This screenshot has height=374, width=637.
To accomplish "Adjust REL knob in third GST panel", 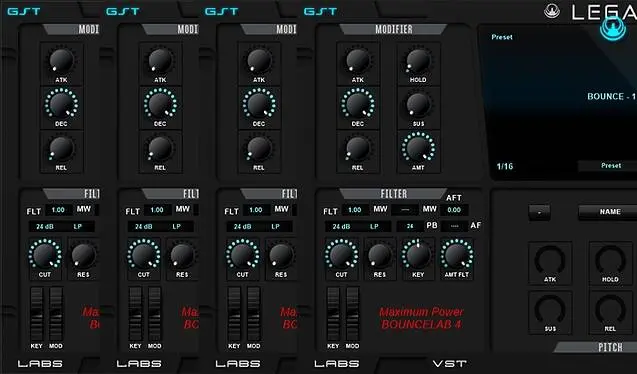I will coord(259,148).
